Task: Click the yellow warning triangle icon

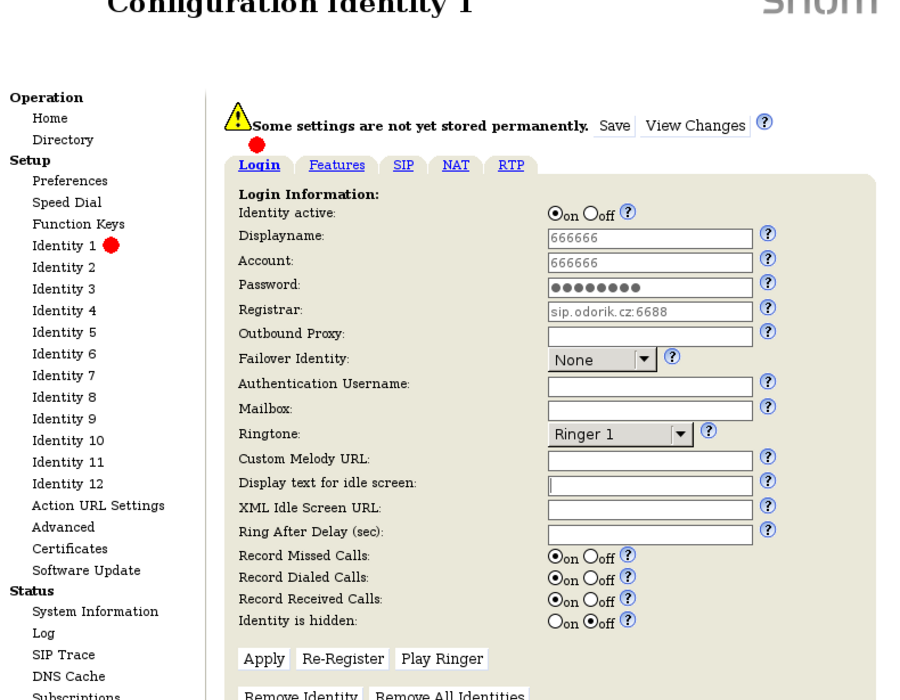Action: pos(238,117)
